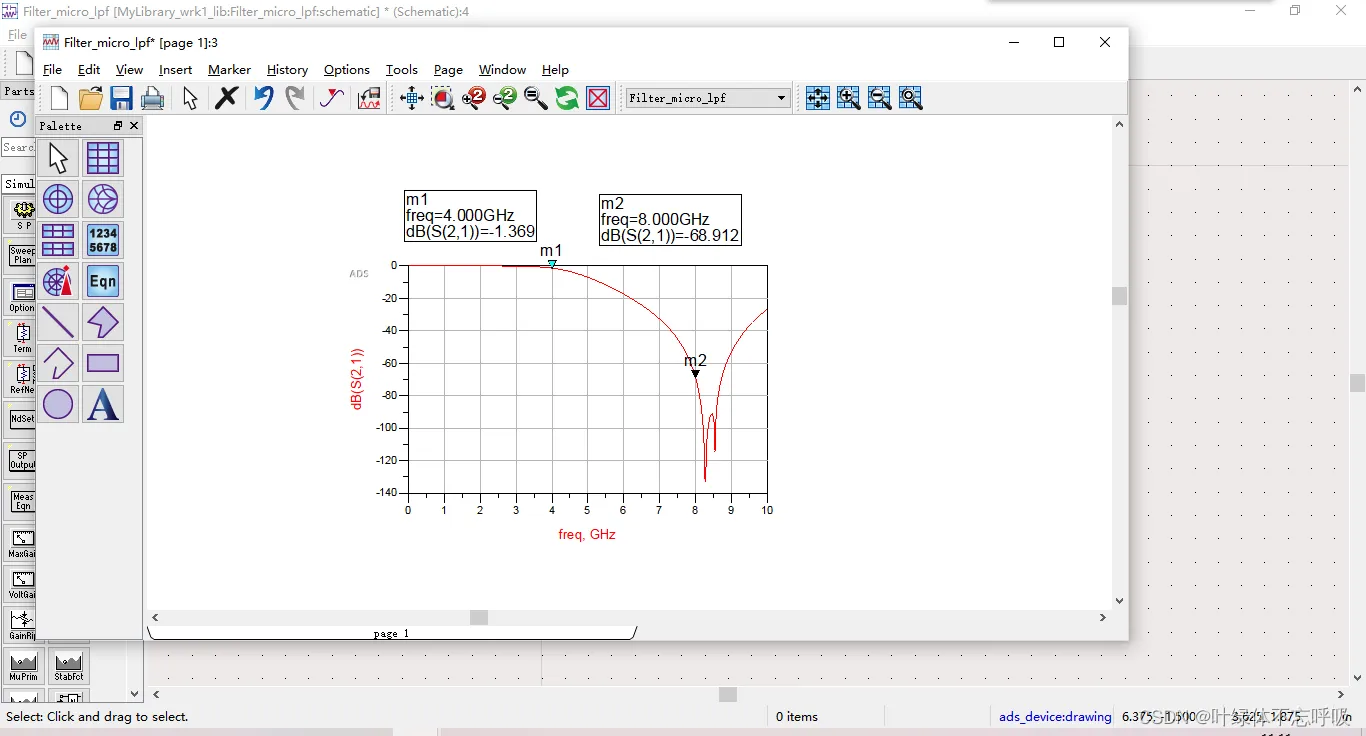Click marker m2 triangle on trace
The width and height of the screenshot is (1366, 736).
tap(695, 374)
